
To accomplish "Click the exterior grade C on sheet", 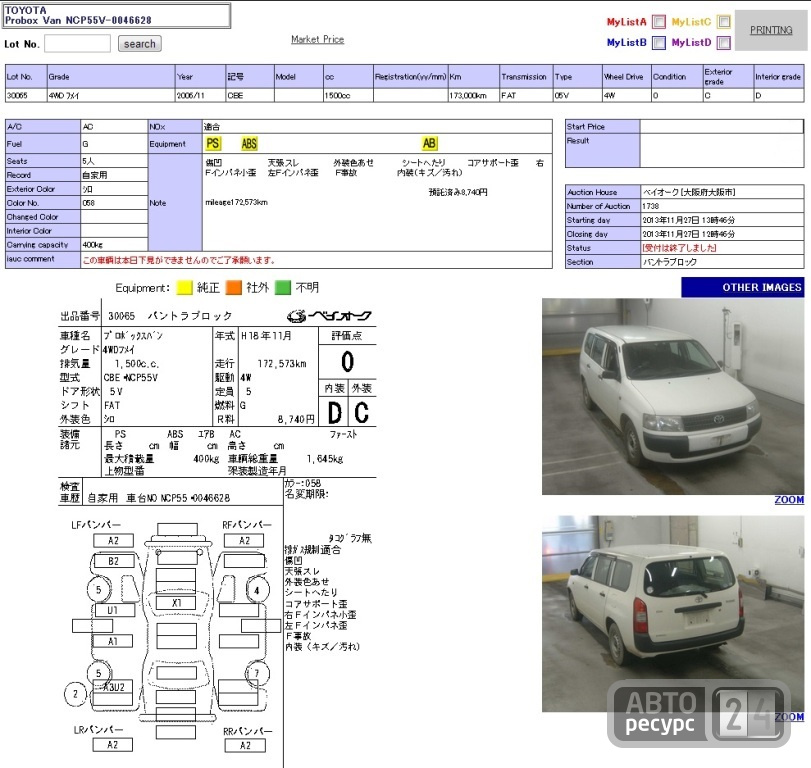I will (362, 412).
